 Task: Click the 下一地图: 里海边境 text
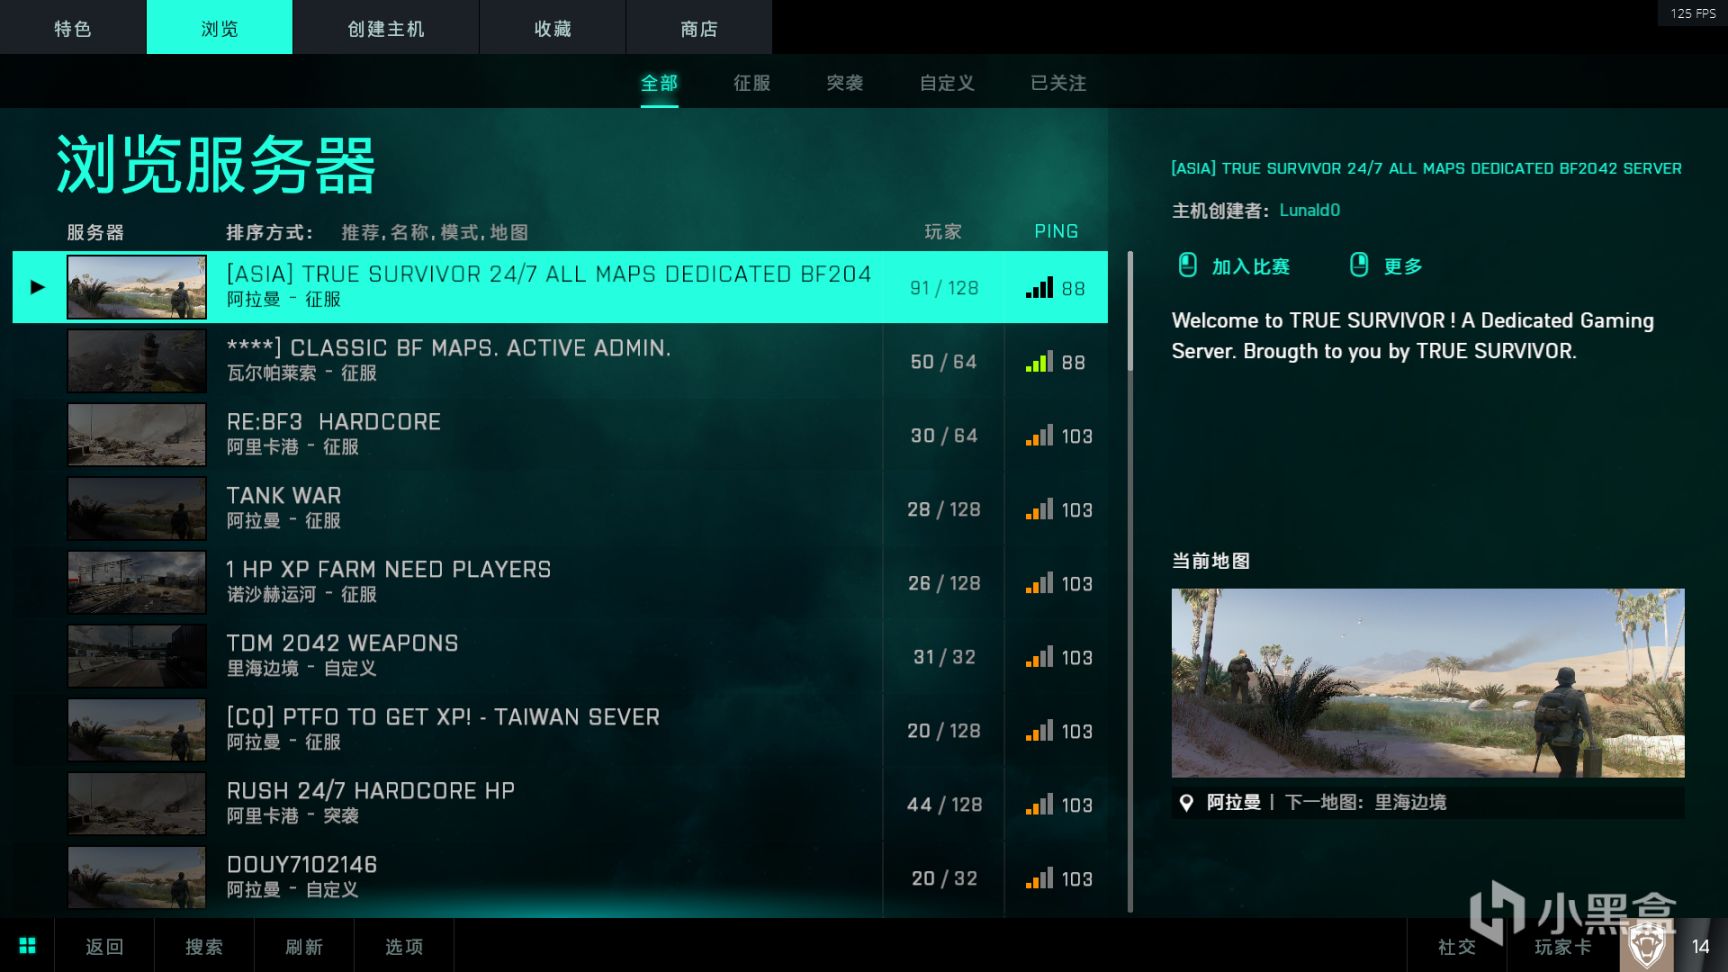pos(1366,802)
